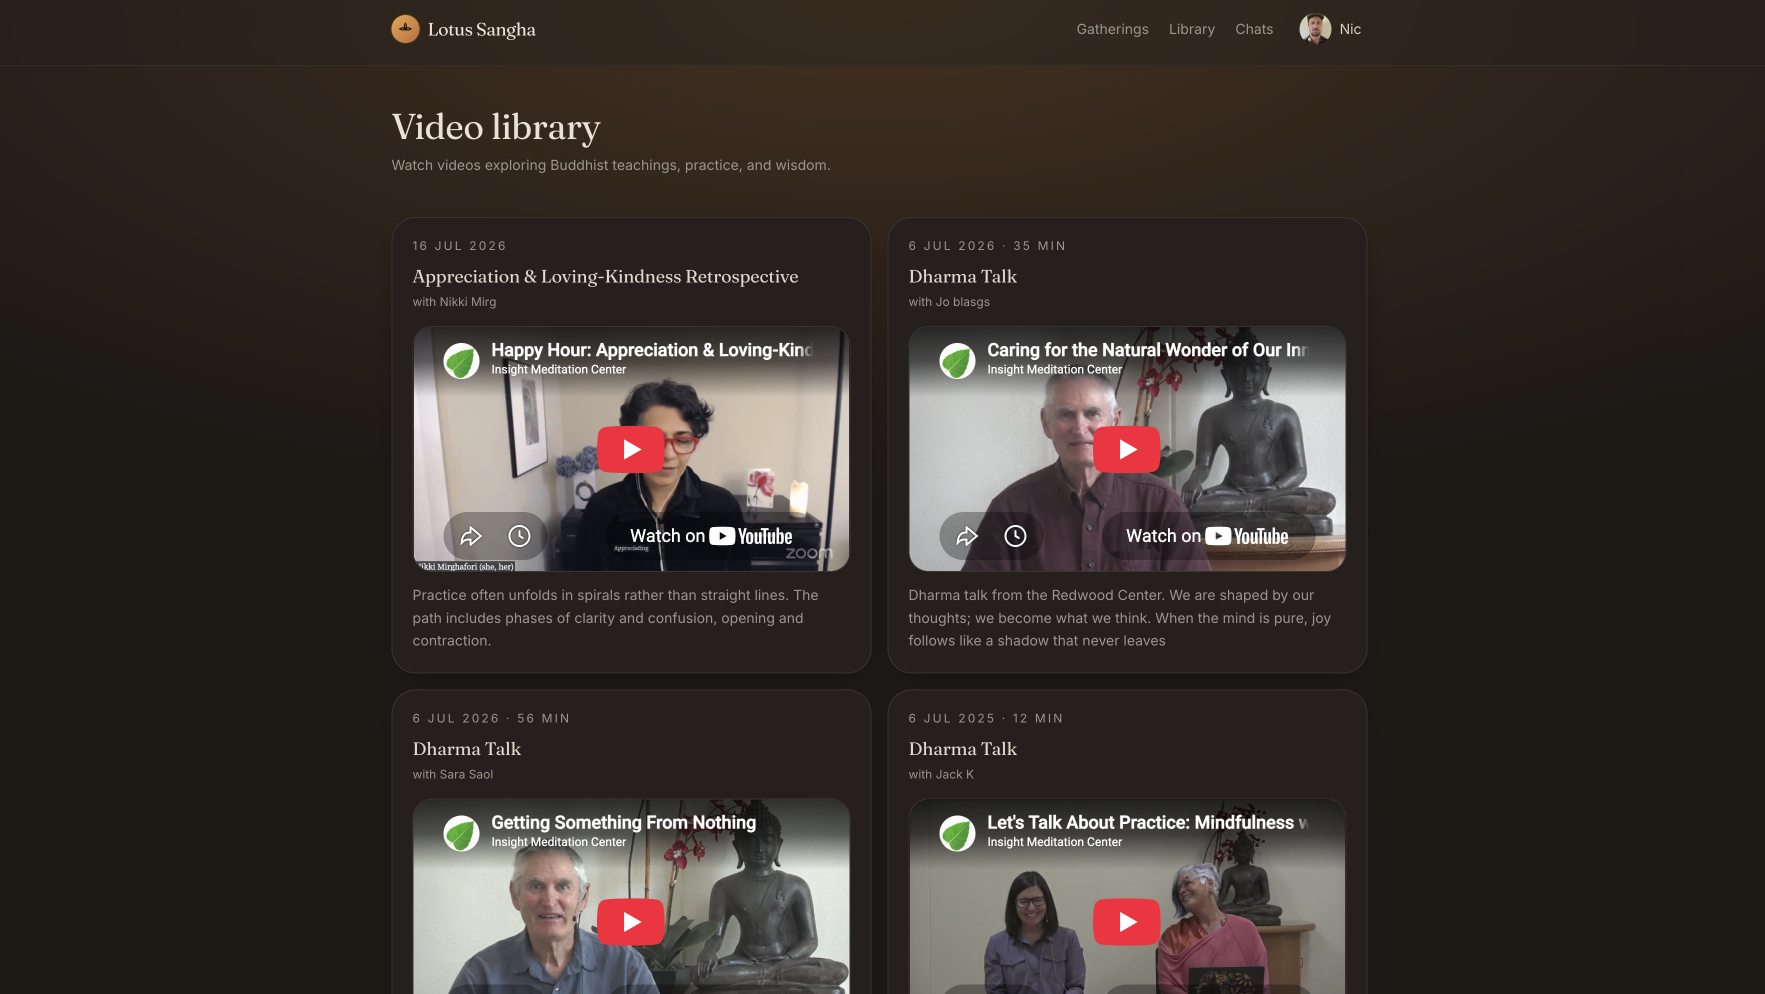Screen dimensions: 1765x994
Task: Click Insight Meditation Center on Let's Talk video
Action: coord(1054,842)
